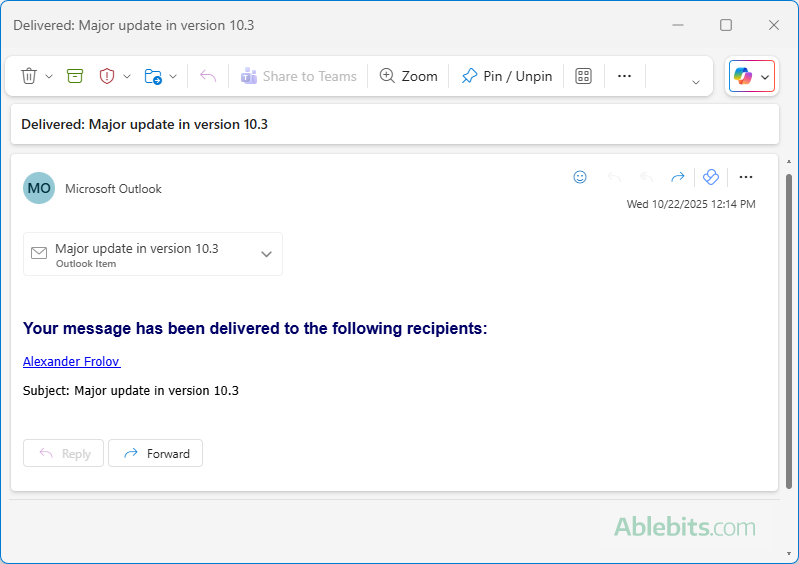
Task: Click the Report shield icon
Action: point(106,76)
